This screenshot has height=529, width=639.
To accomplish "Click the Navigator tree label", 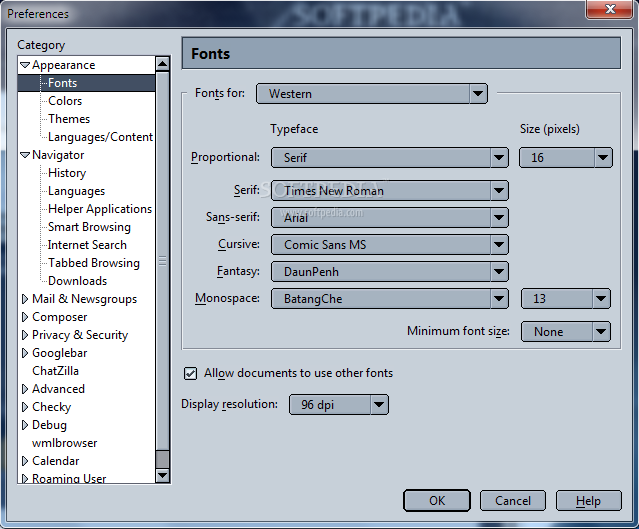I will pyautogui.click(x=58, y=155).
